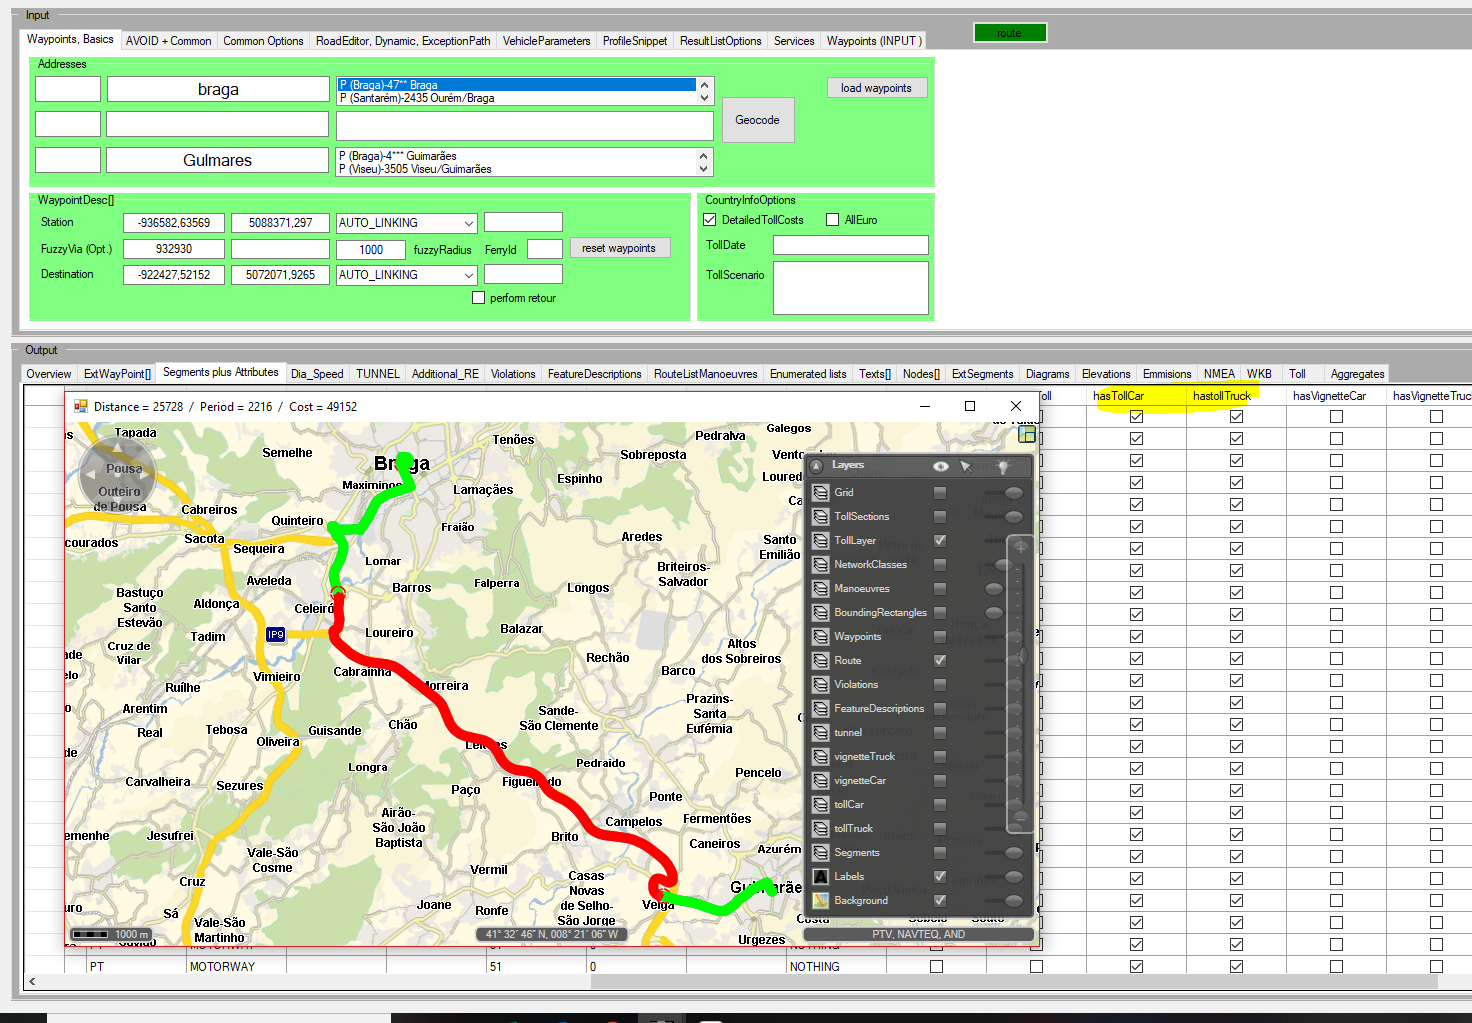This screenshot has width=1472, height=1023.
Task: Collapse the Layers panel with the arrow button
Action: [x=816, y=466]
